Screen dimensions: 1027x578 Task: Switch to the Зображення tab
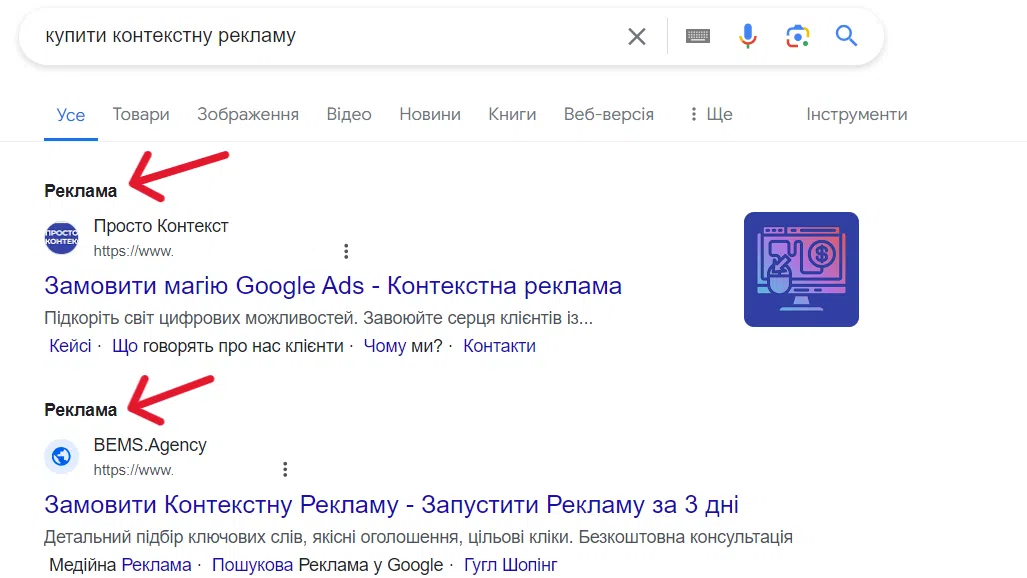[x=247, y=114]
